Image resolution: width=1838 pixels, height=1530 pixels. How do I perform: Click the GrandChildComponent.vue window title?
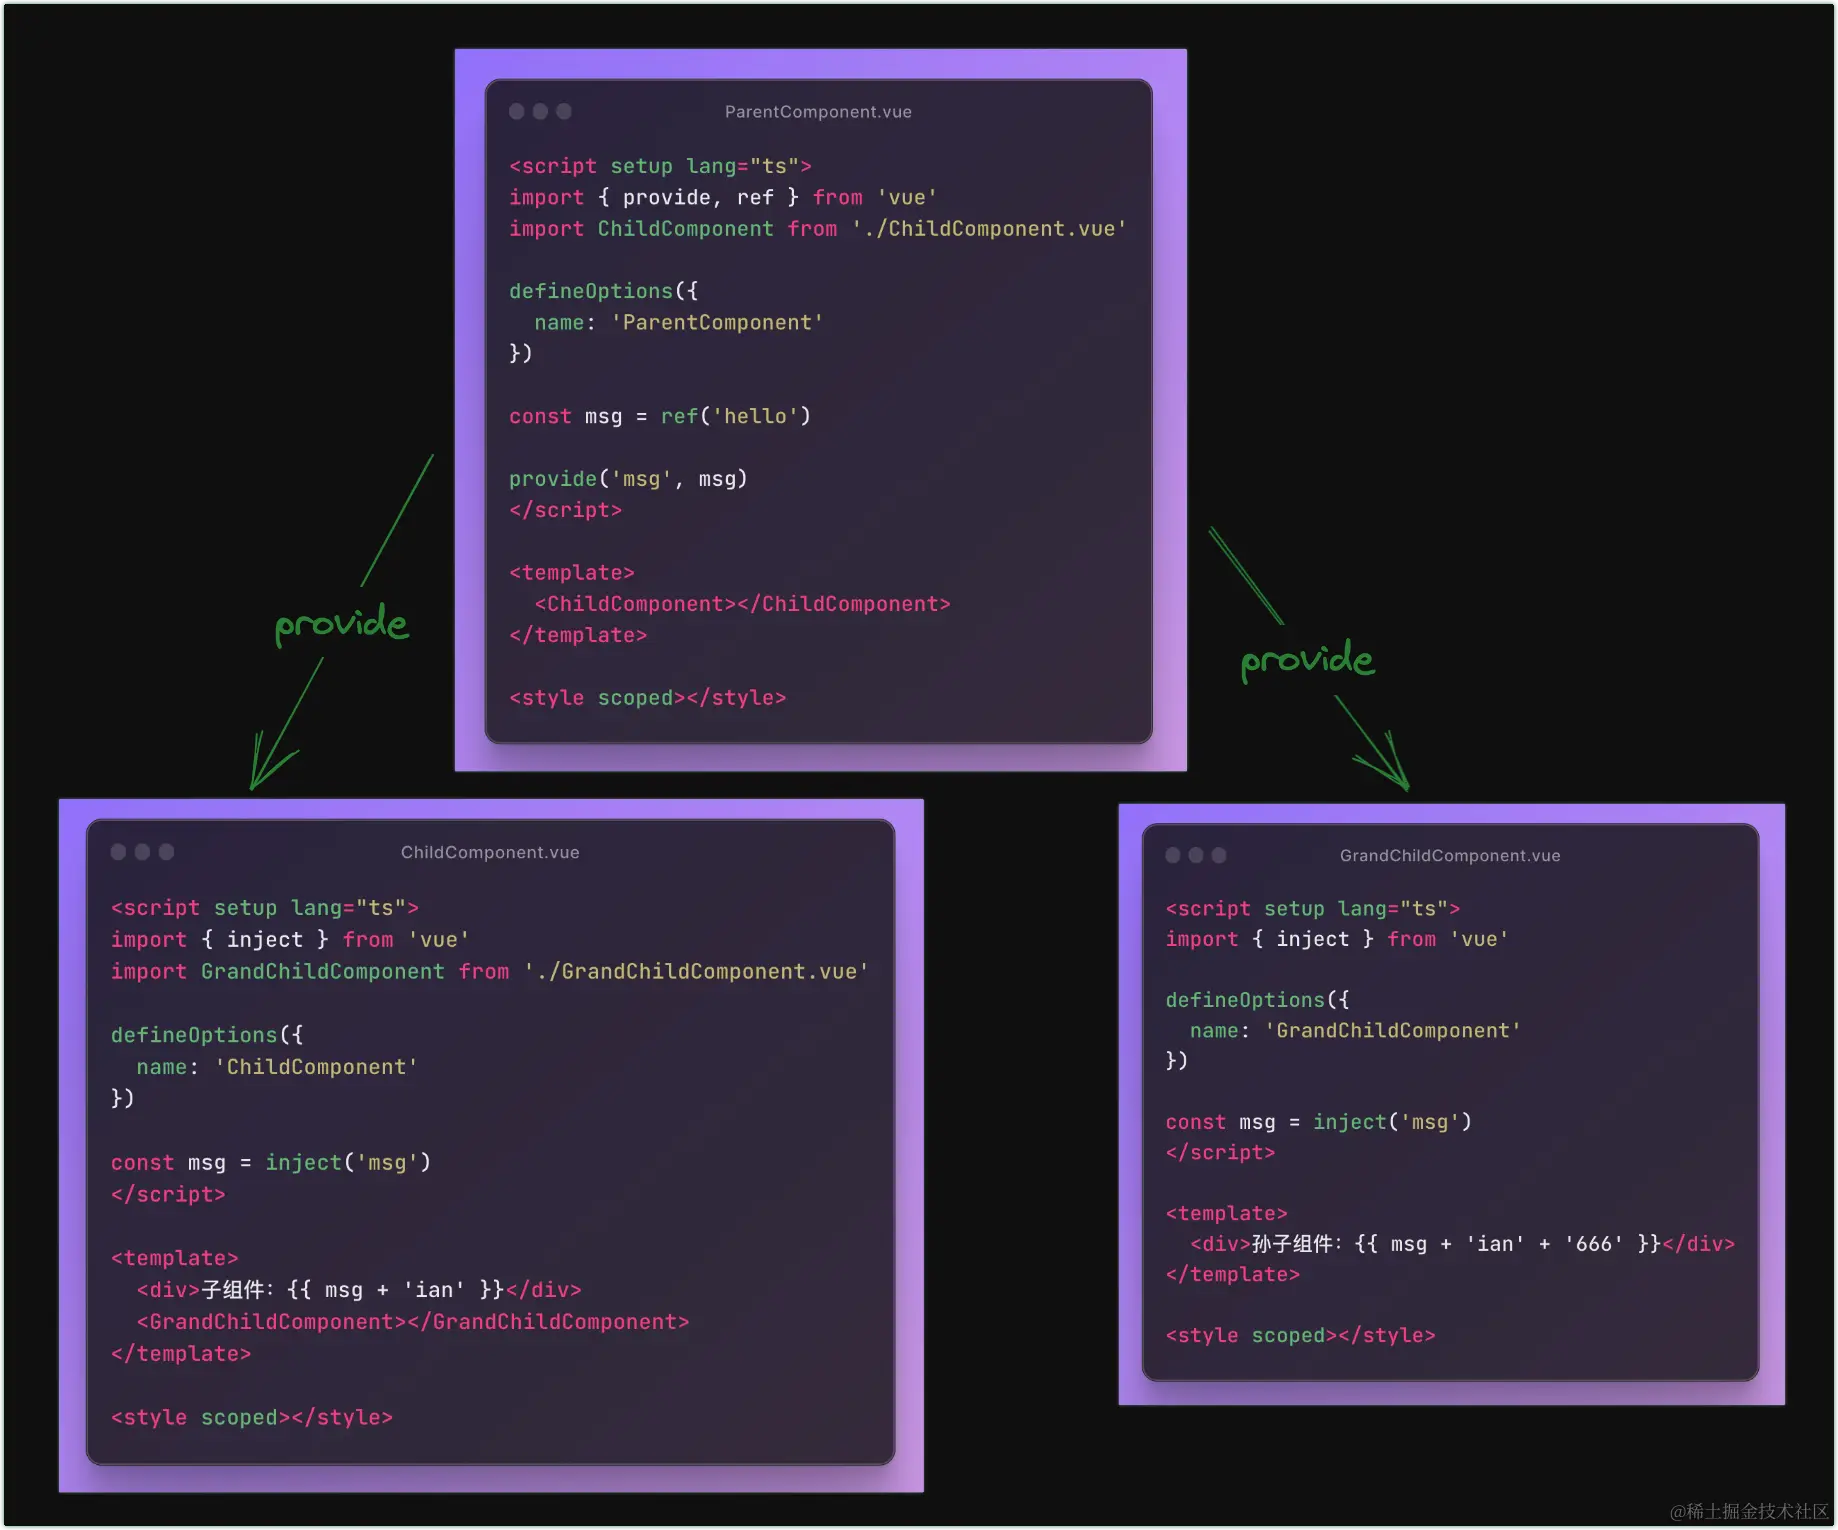click(1450, 855)
